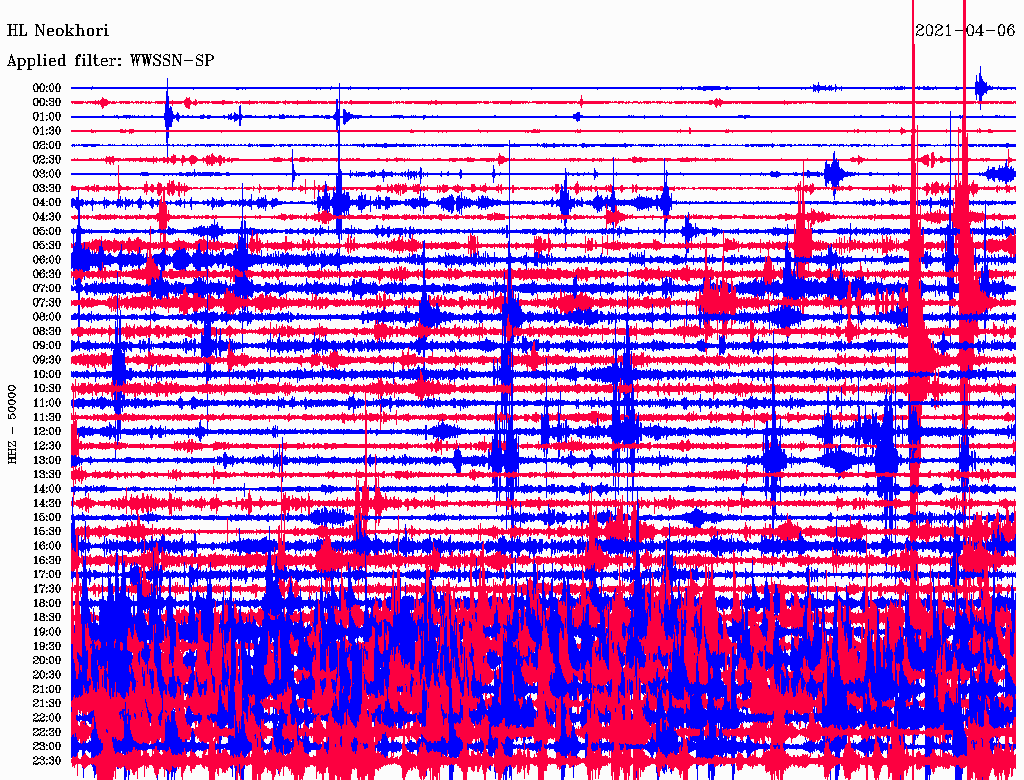Select the 16:30 time label
The width and height of the screenshot is (1024, 780).
coord(47,561)
